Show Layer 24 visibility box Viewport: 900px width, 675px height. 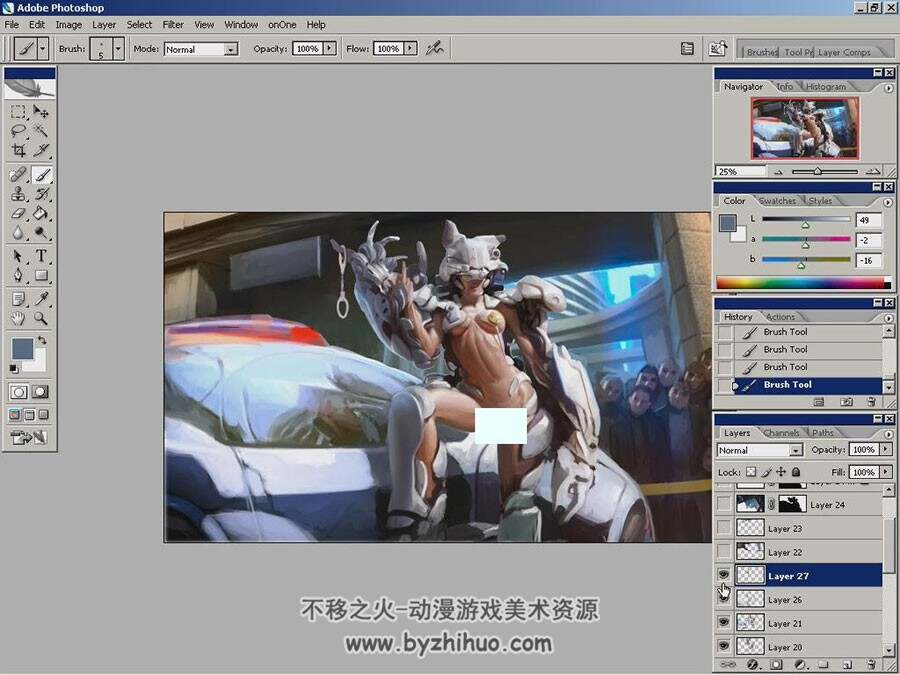tap(724, 504)
